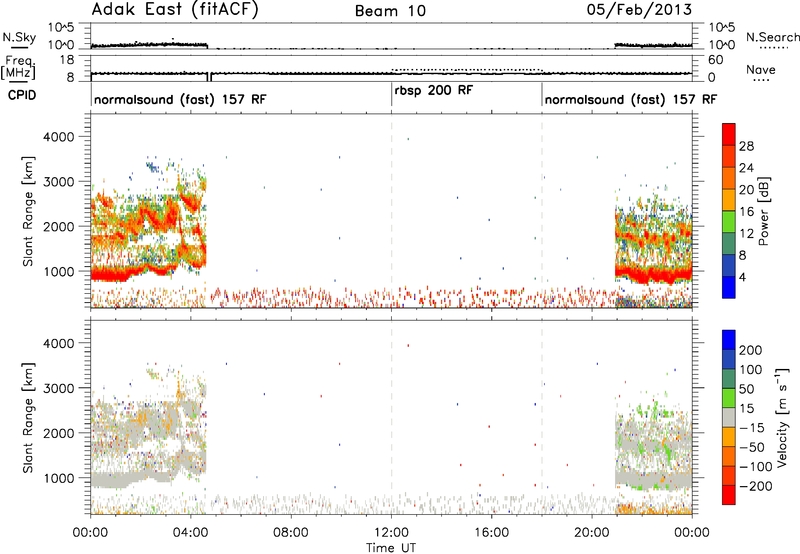Screen dimensions: 800x554
Task: Click the blue bottom segment of Power colorbar
Action: point(729,287)
